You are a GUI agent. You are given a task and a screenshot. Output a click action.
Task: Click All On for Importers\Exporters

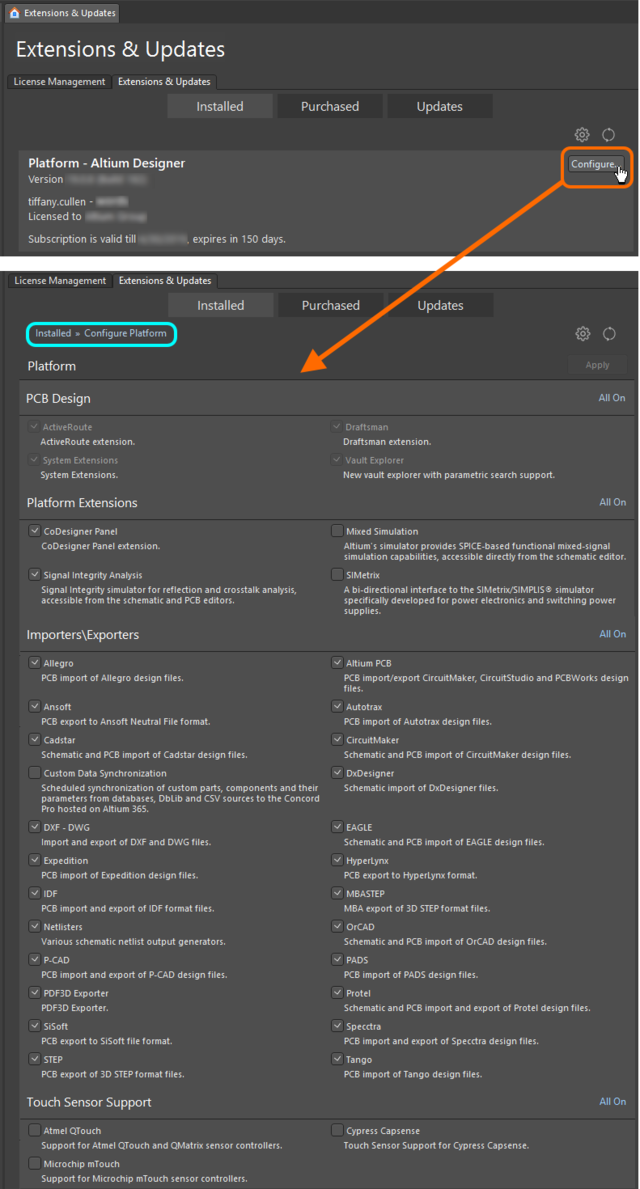click(x=612, y=633)
